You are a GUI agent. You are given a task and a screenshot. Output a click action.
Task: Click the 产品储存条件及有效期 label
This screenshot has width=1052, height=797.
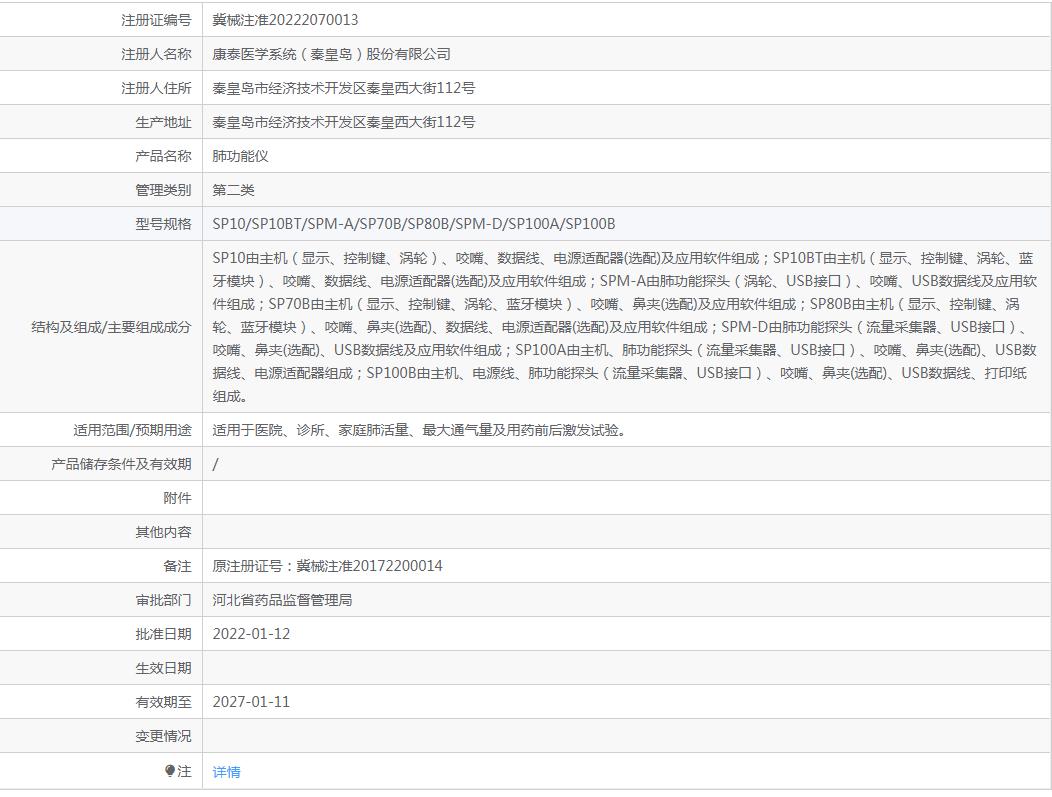coord(121,464)
